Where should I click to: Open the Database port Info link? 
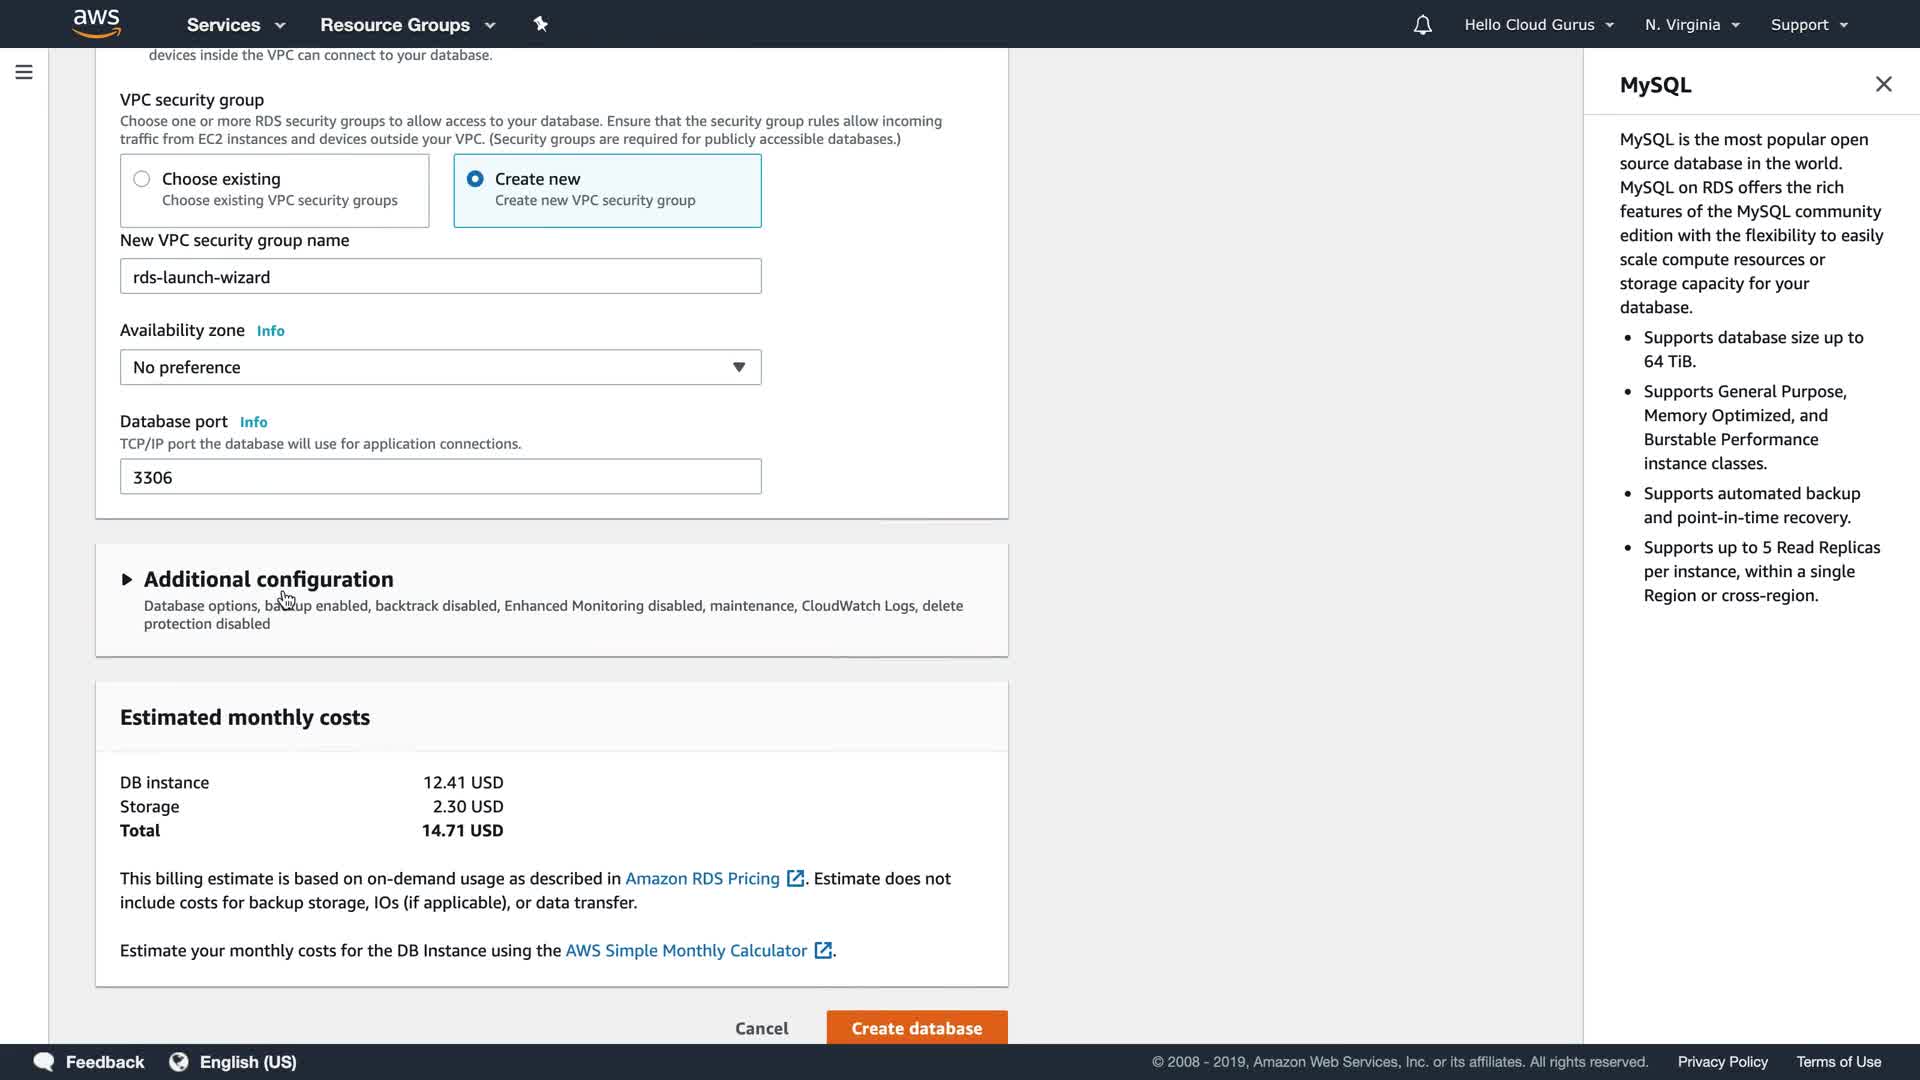tap(253, 422)
